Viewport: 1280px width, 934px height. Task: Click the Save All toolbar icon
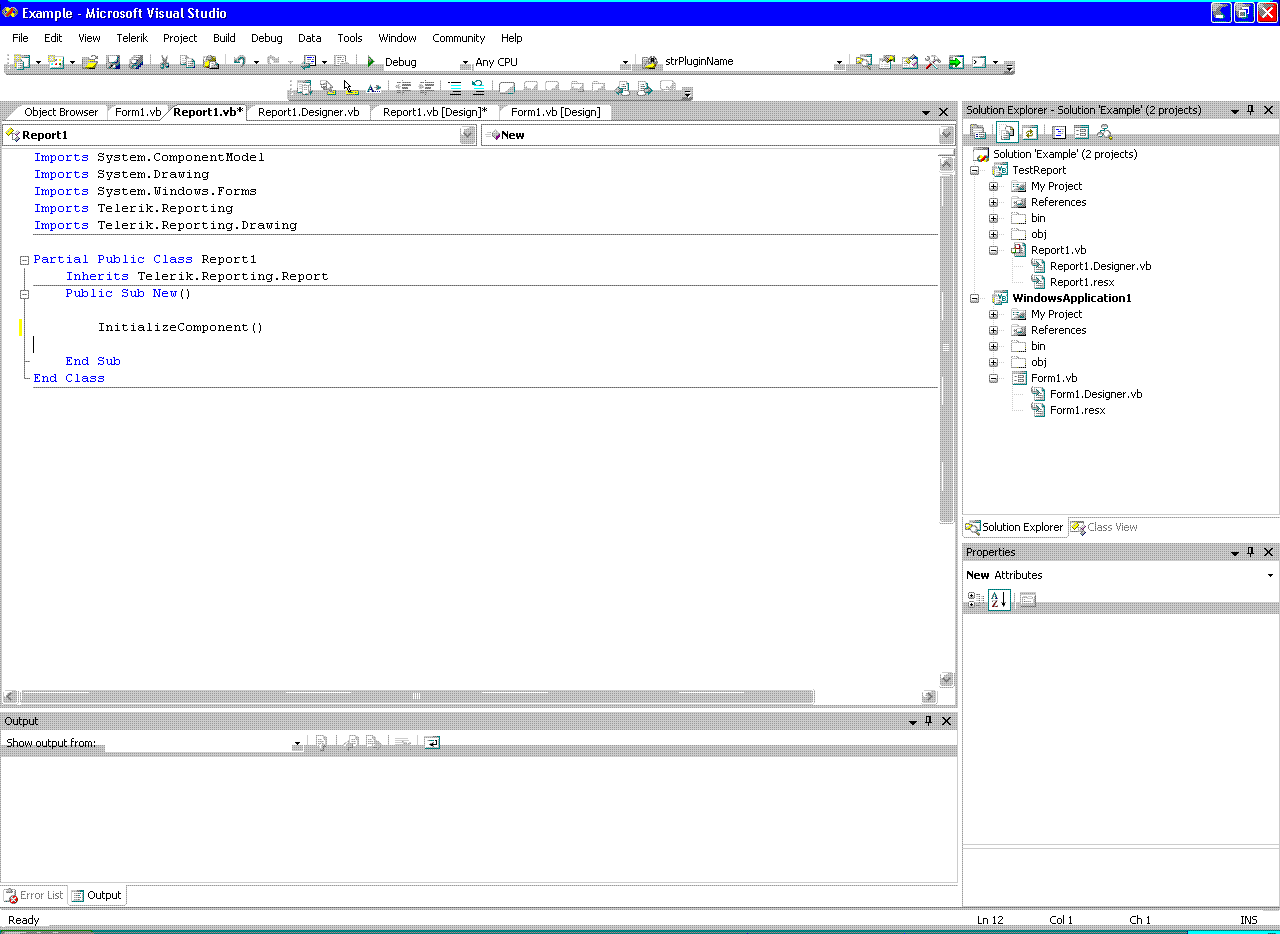136,62
